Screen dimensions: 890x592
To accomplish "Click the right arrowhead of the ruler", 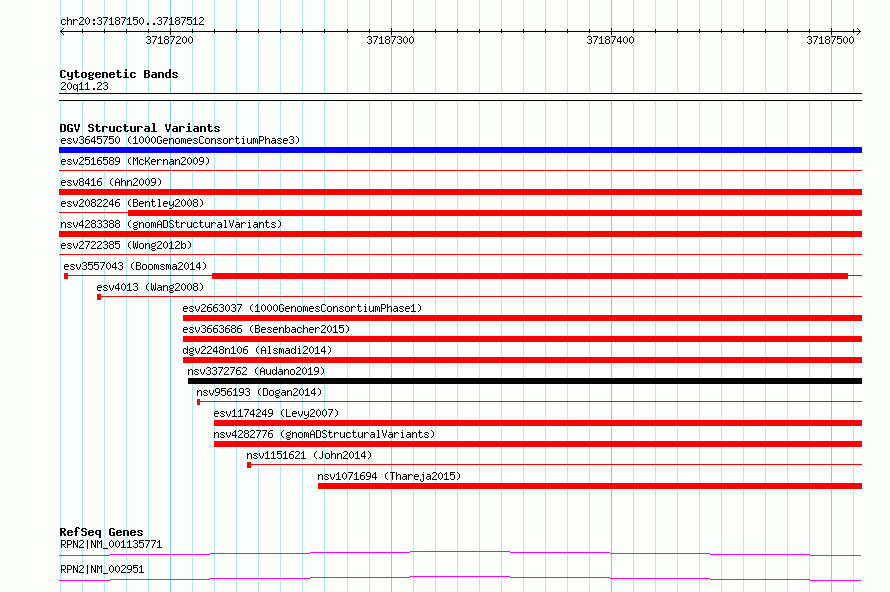I will point(858,32).
